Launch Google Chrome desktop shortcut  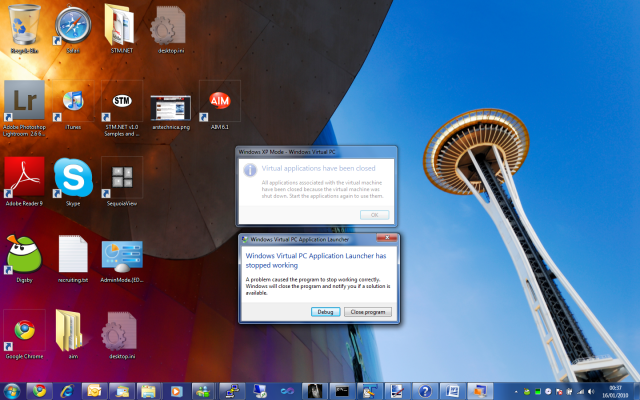(x=24, y=334)
